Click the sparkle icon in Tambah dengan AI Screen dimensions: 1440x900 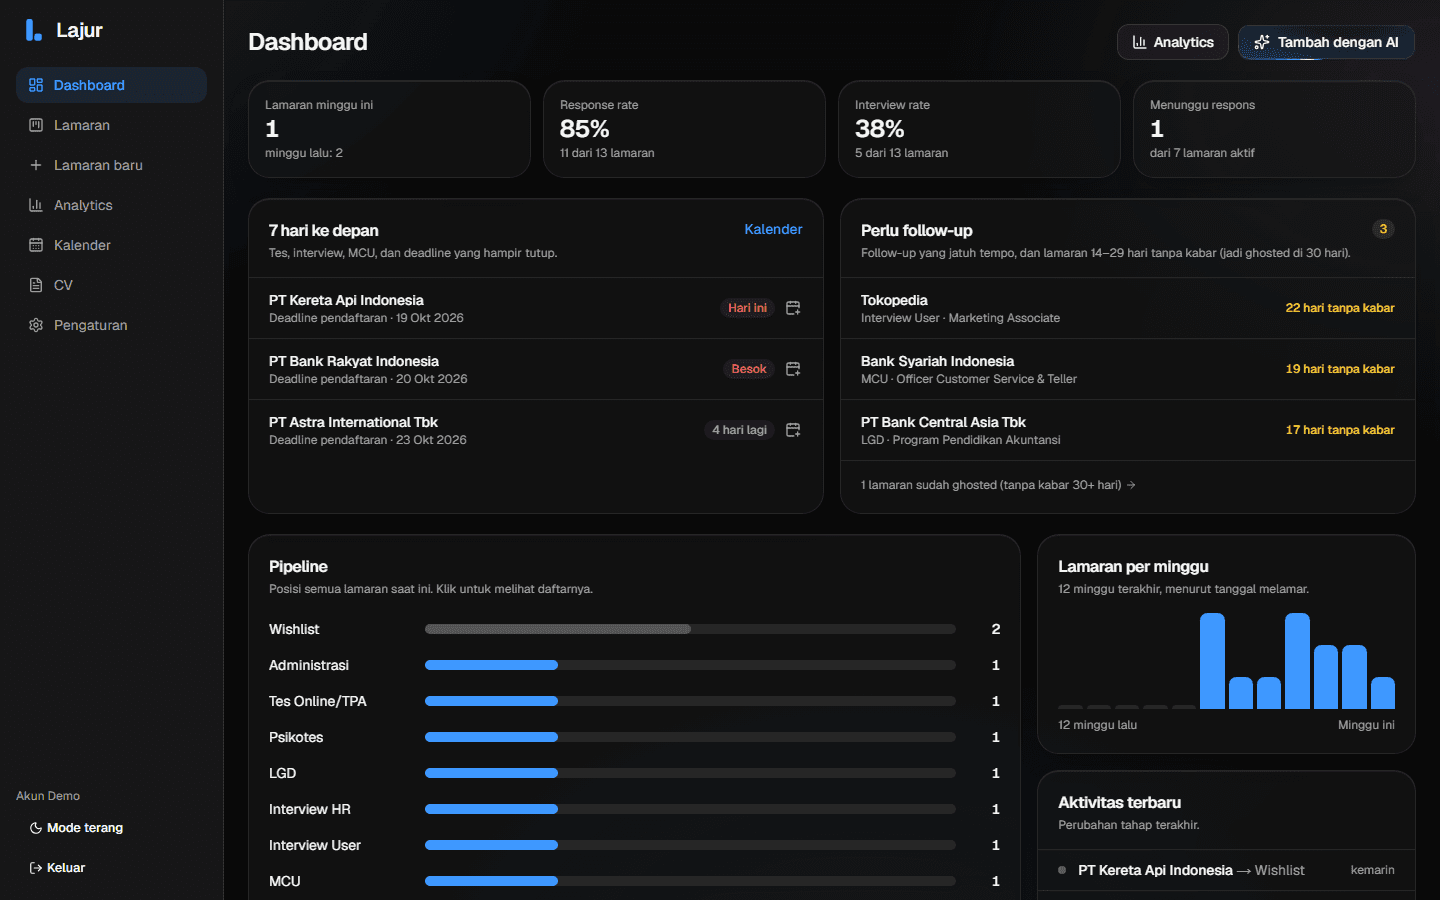[1262, 42]
